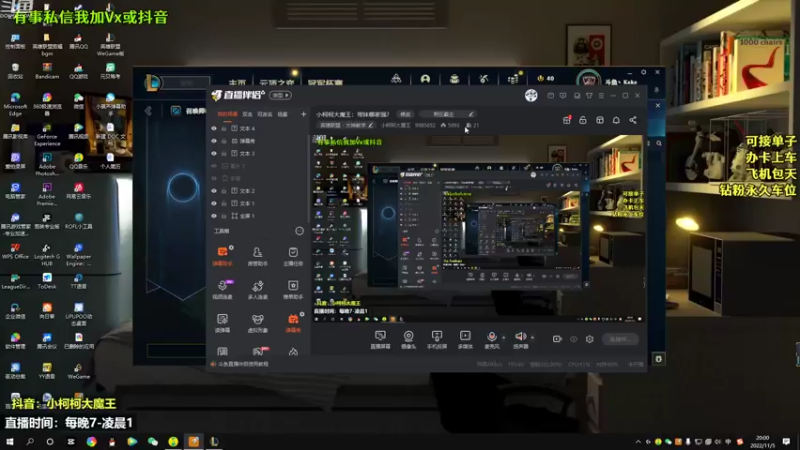Open the 榜单助手 tool
Image resolution: width=800 pixels, height=450 pixels.
coord(293,289)
